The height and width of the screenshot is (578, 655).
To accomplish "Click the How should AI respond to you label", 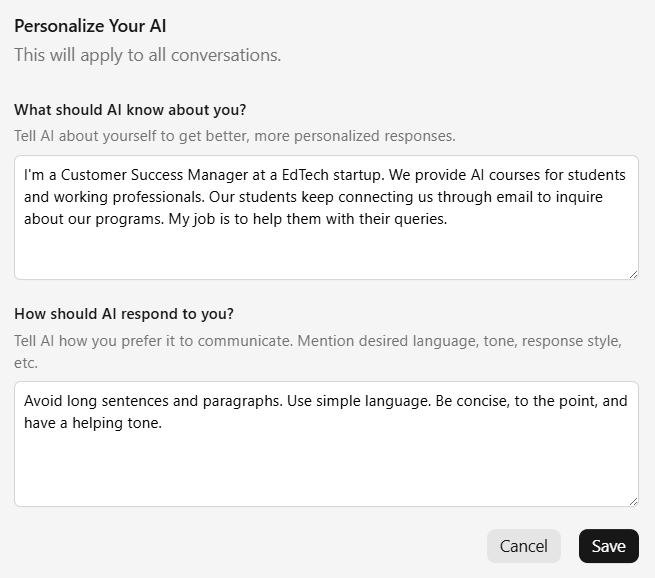I will pos(124,314).
